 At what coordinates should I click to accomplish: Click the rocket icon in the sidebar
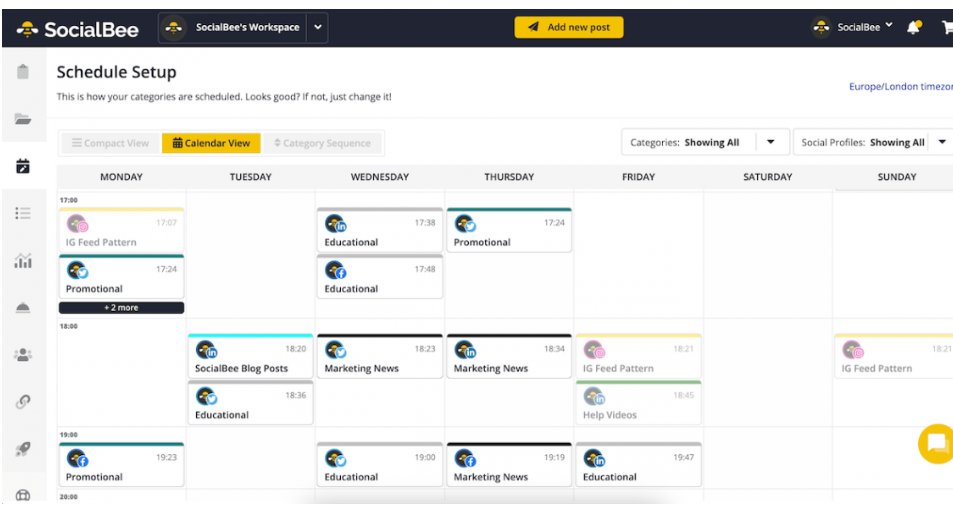[23, 449]
